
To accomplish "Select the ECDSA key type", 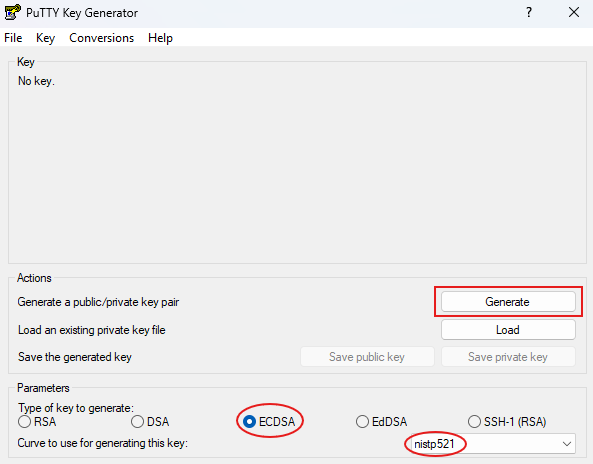I will [269, 422].
